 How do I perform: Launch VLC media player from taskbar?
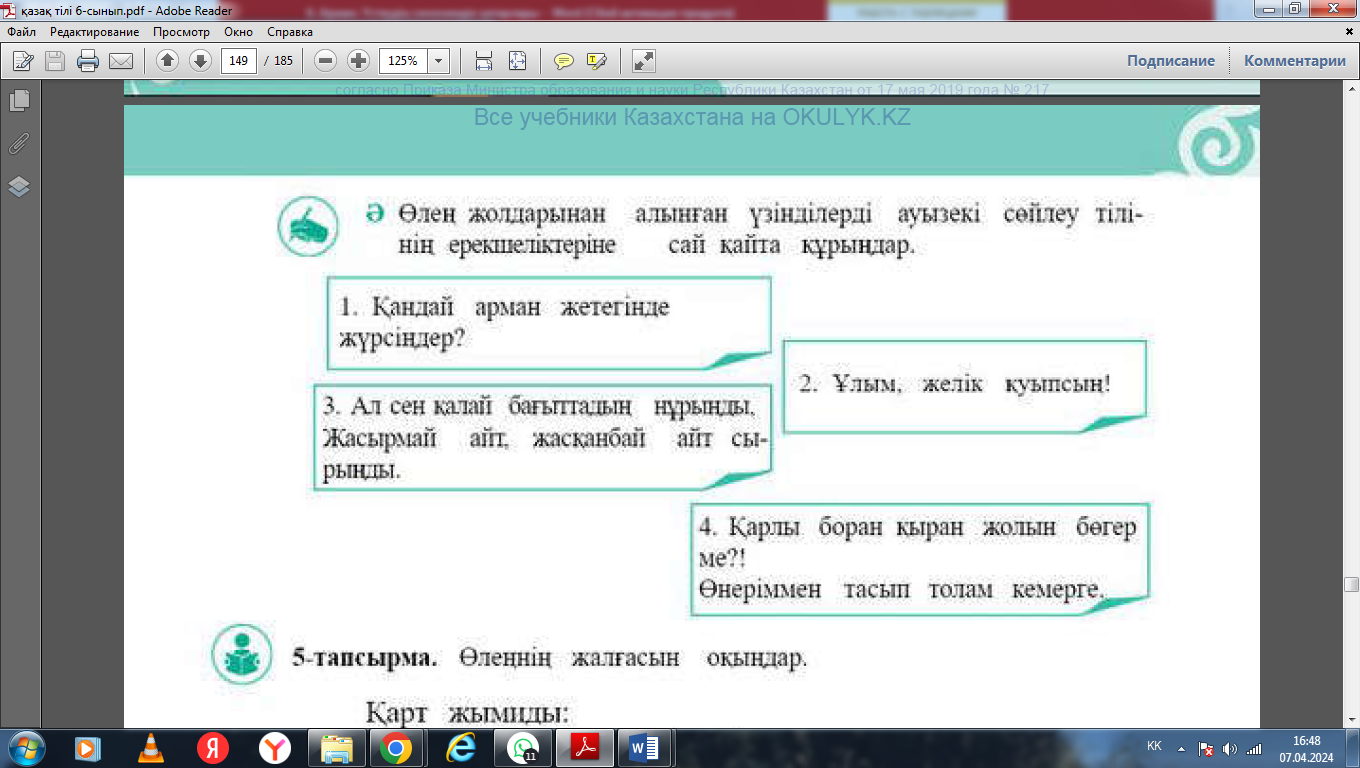150,748
